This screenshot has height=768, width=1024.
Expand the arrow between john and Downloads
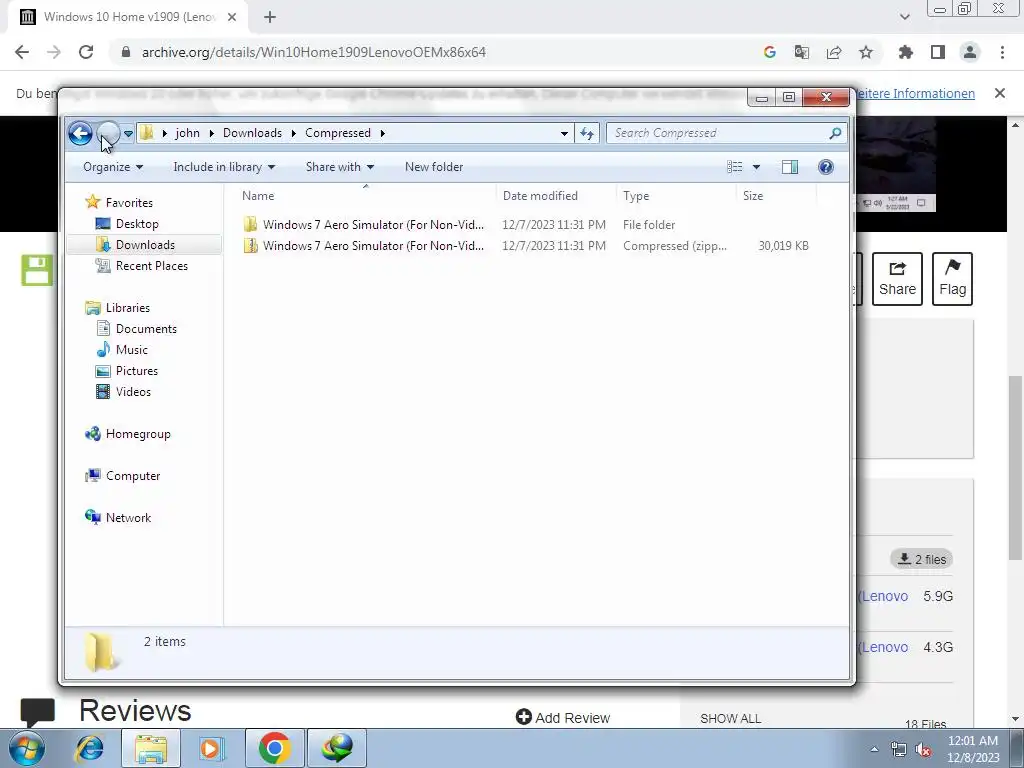click(x=212, y=133)
